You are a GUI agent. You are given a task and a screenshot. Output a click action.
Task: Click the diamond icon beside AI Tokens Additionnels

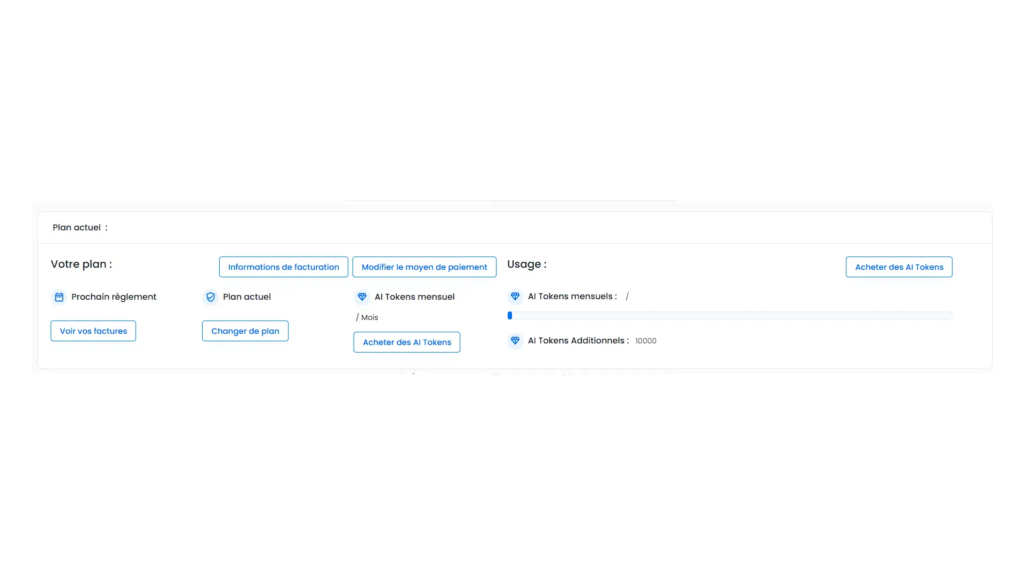515,341
